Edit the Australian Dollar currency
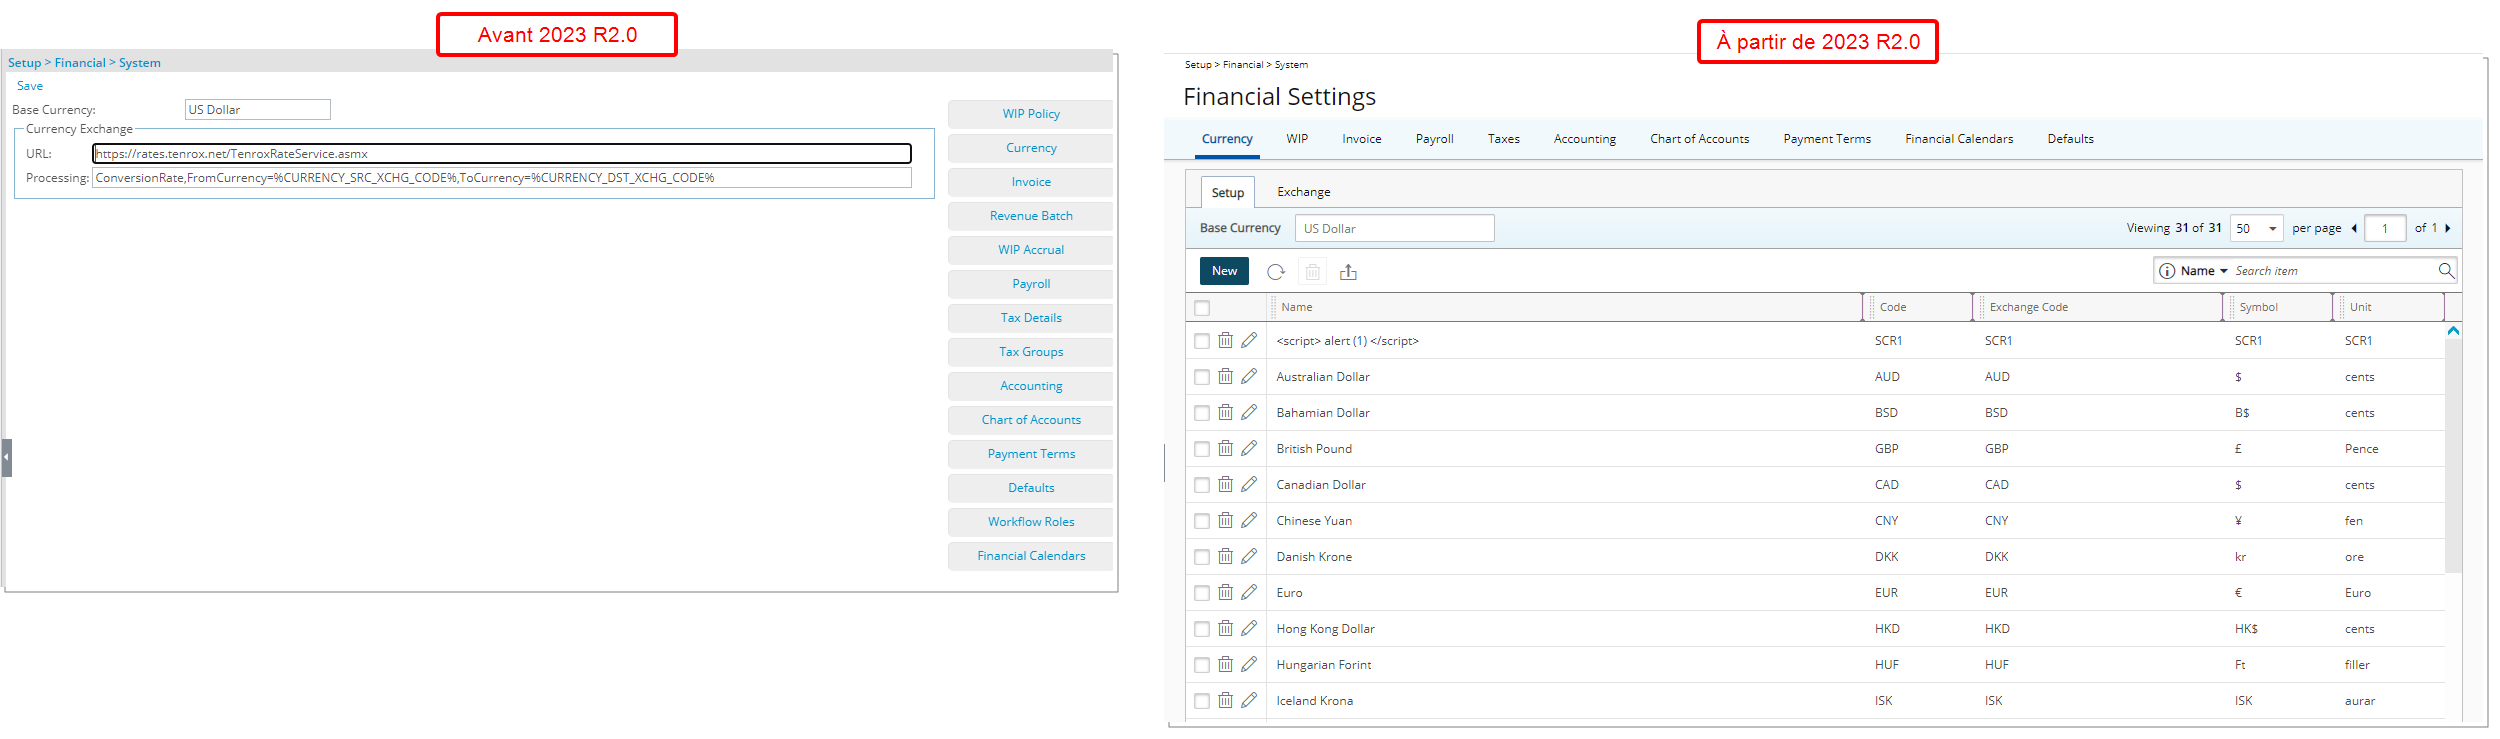 (x=1249, y=376)
